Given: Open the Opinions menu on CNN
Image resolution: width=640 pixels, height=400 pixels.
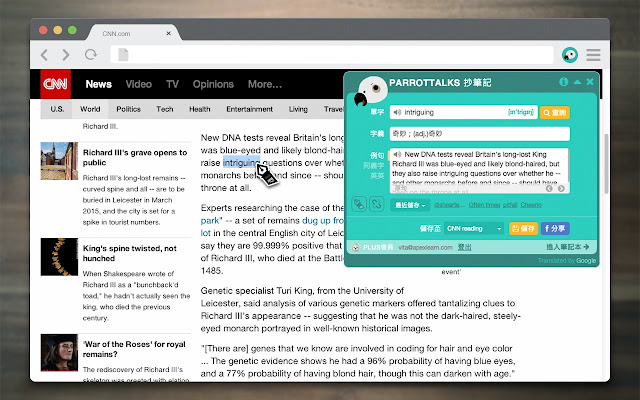Looking at the screenshot, I should coord(213,84).
